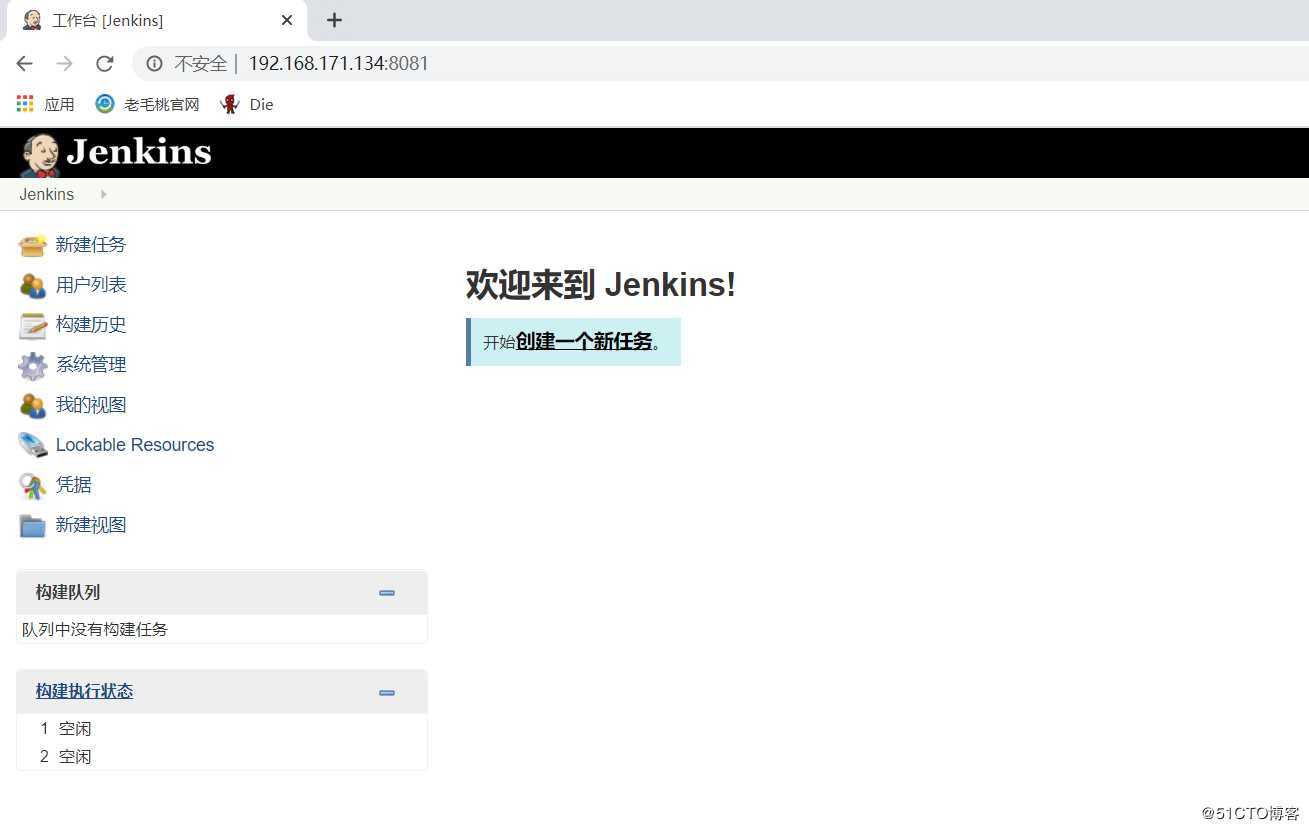
Task: Open a new browser tab with plus
Action: click(x=334, y=20)
